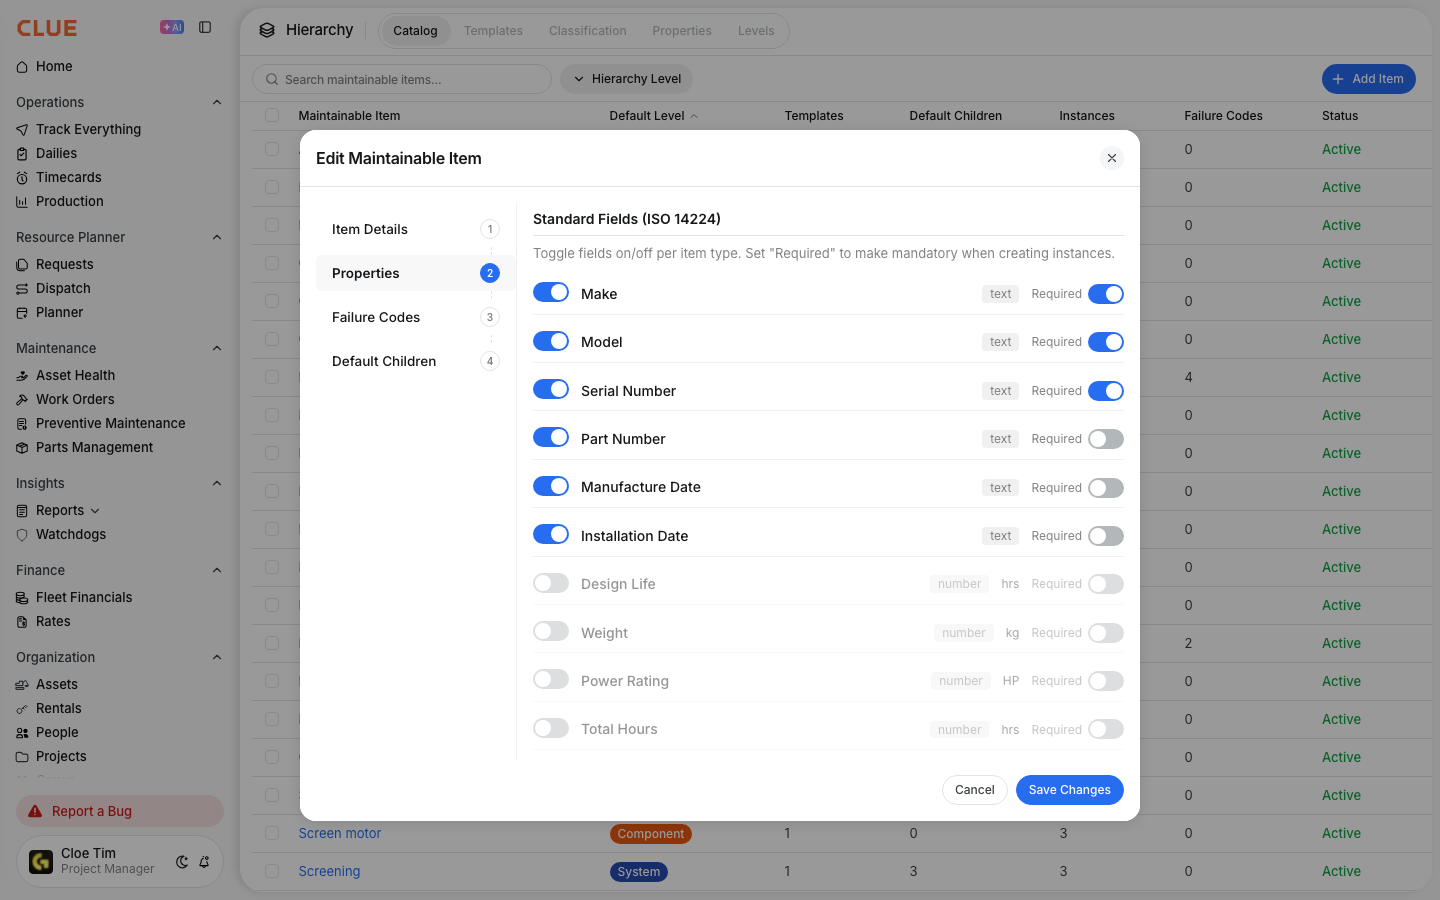The height and width of the screenshot is (900, 1440).
Task: Click the Report a Bug warning icon
Action: point(35,811)
